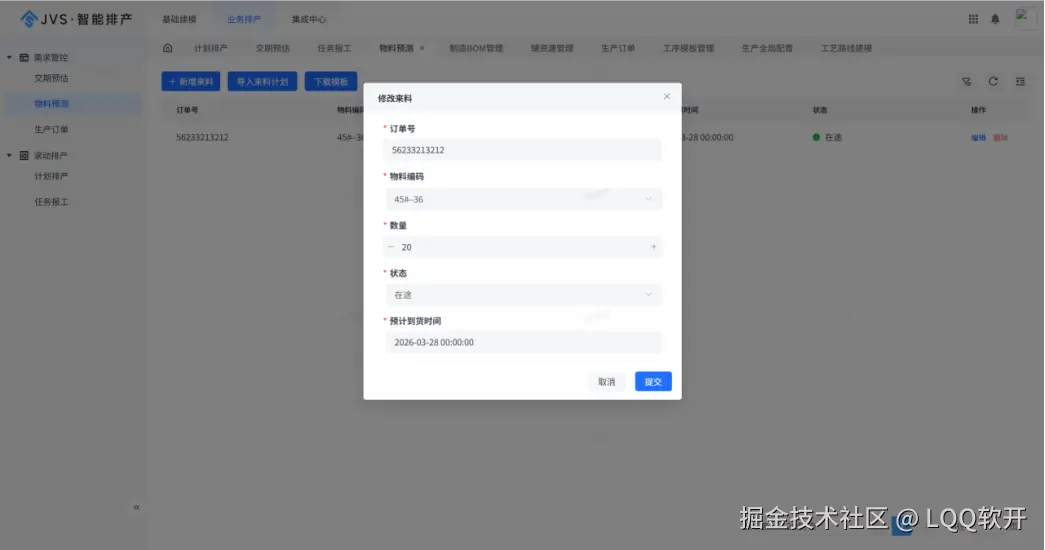
Task: Switch to the 生产全局配置 tab
Action: [767, 48]
